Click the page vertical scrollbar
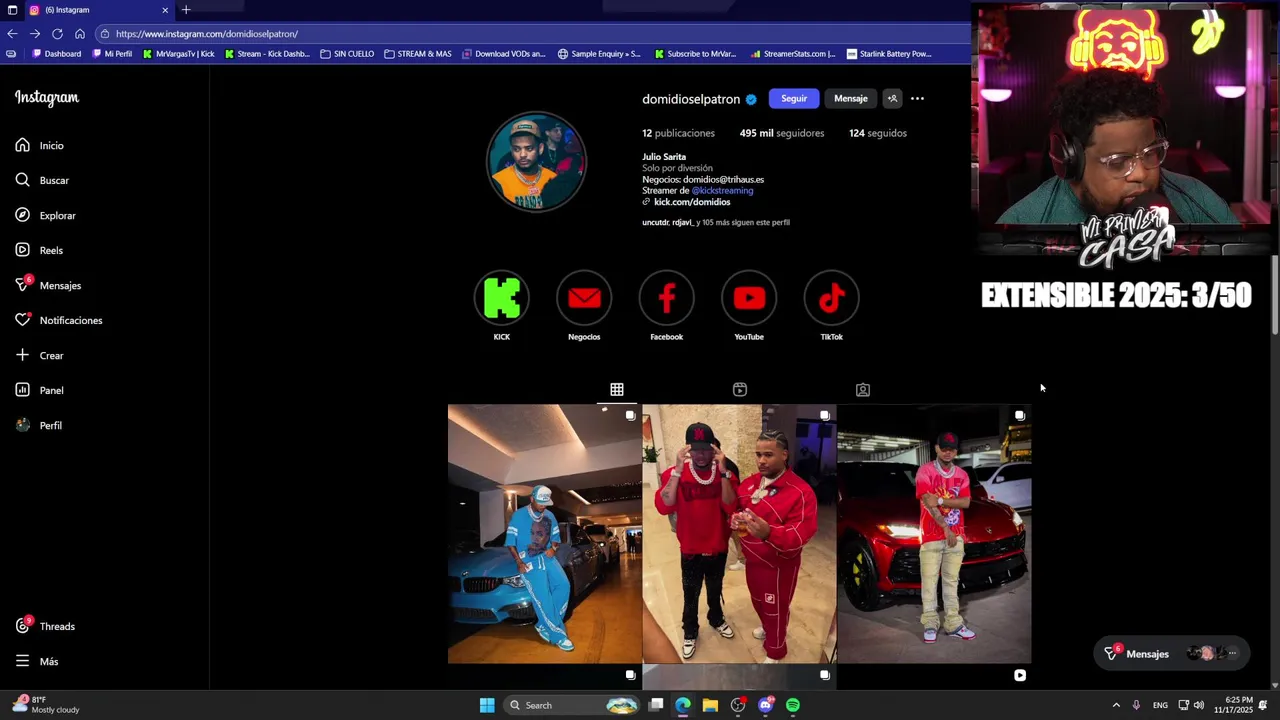 [x=1274, y=295]
